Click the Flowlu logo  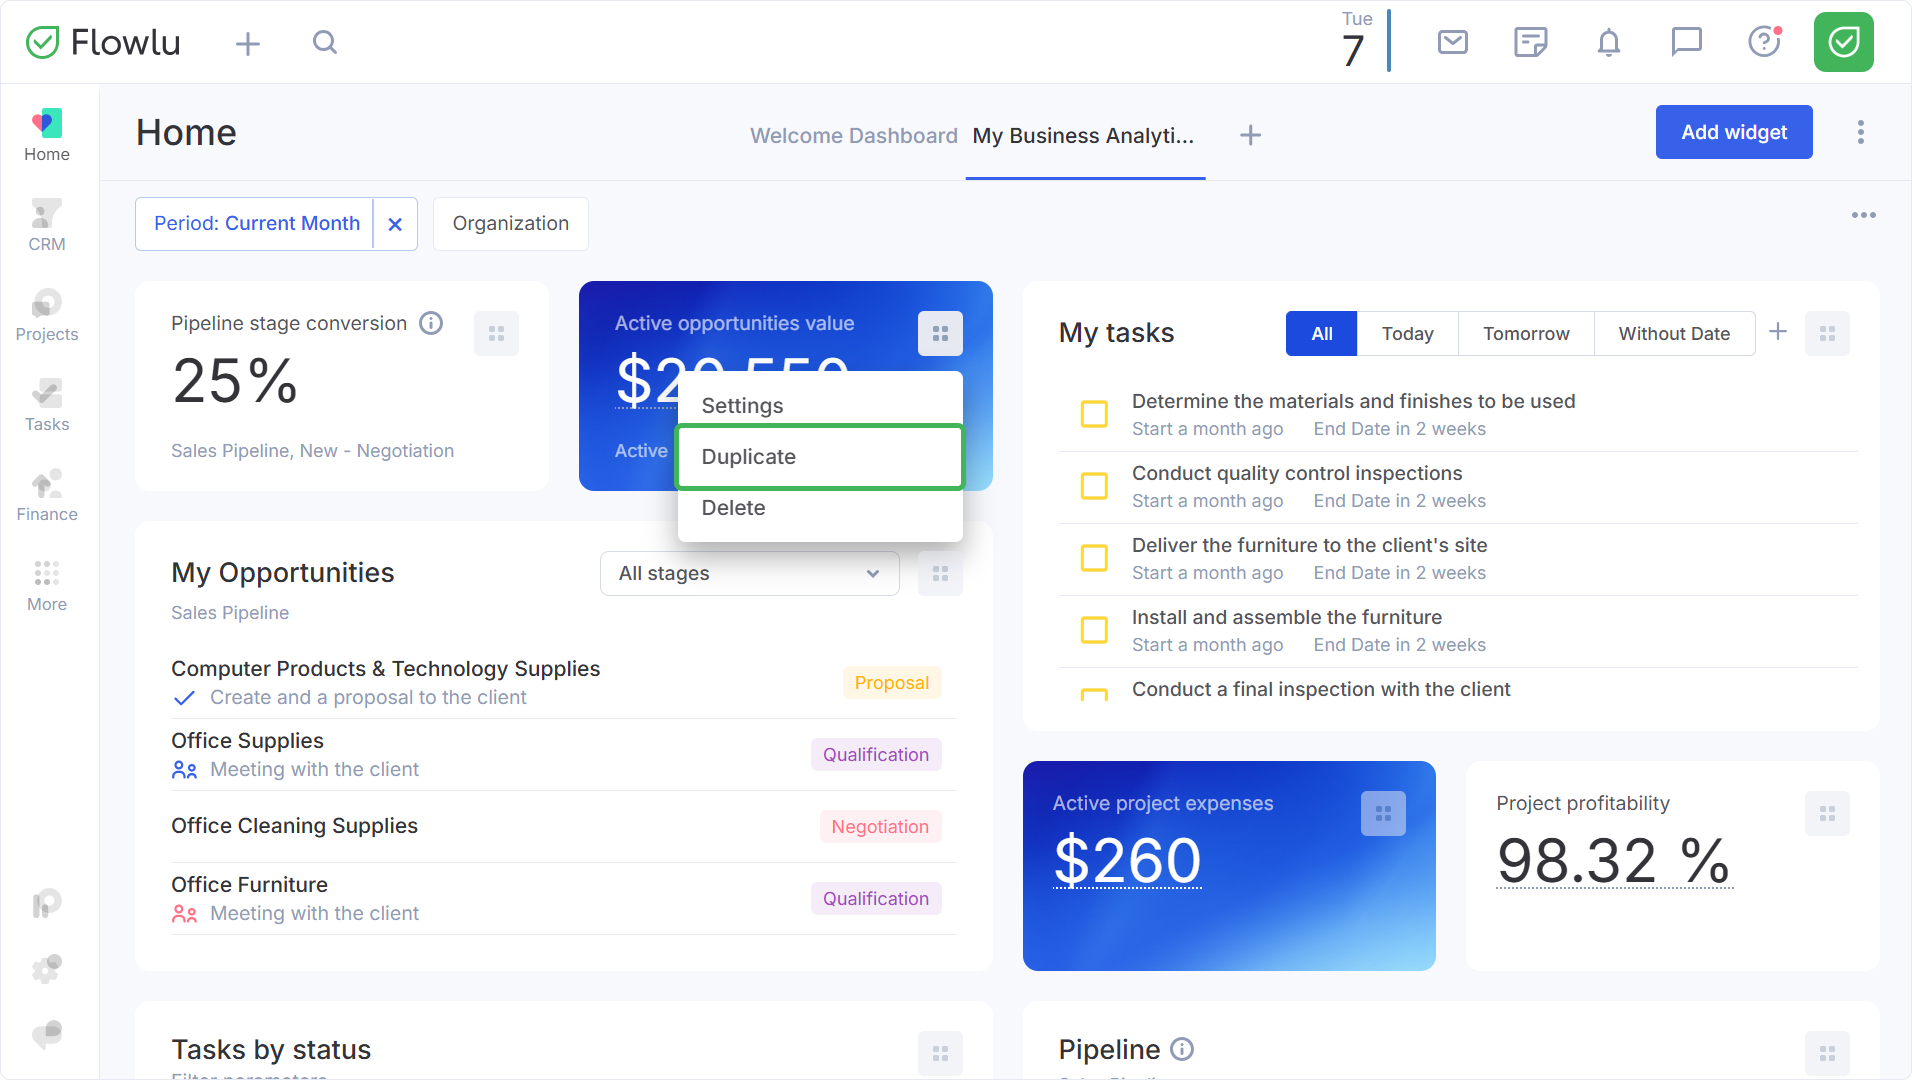(x=103, y=42)
